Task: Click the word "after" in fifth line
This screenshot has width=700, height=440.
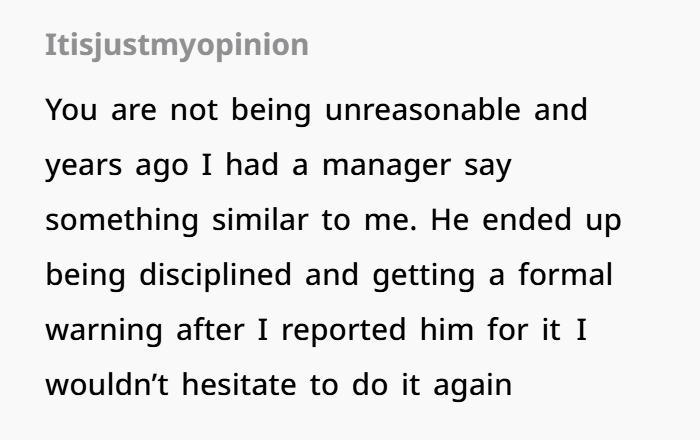Action: click(210, 330)
